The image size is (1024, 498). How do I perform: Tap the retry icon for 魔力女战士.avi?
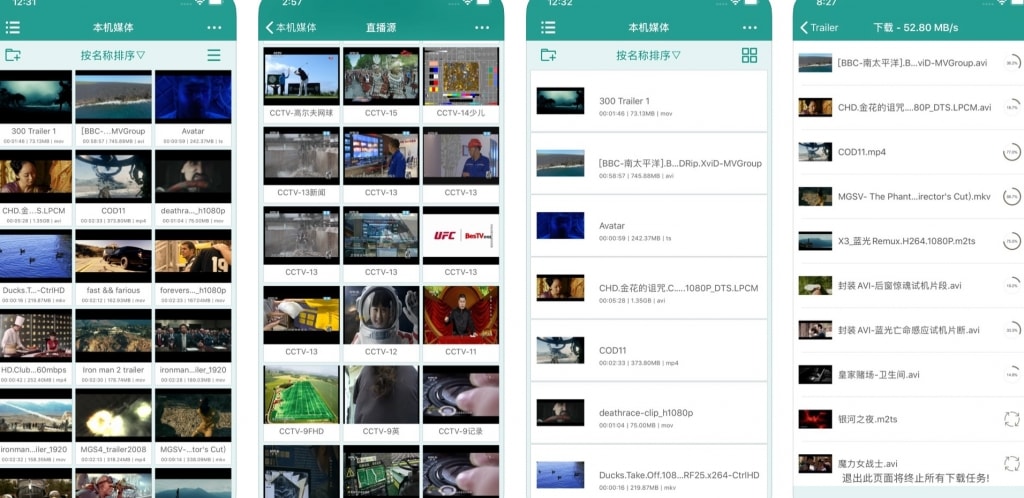coord(1012,463)
